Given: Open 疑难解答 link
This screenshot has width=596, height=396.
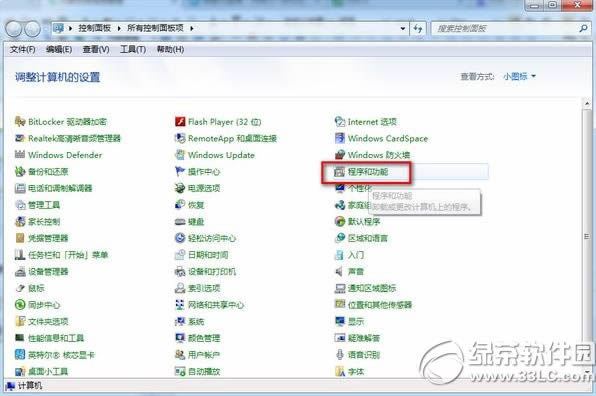Looking at the screenshot, I should pos(364,338).
